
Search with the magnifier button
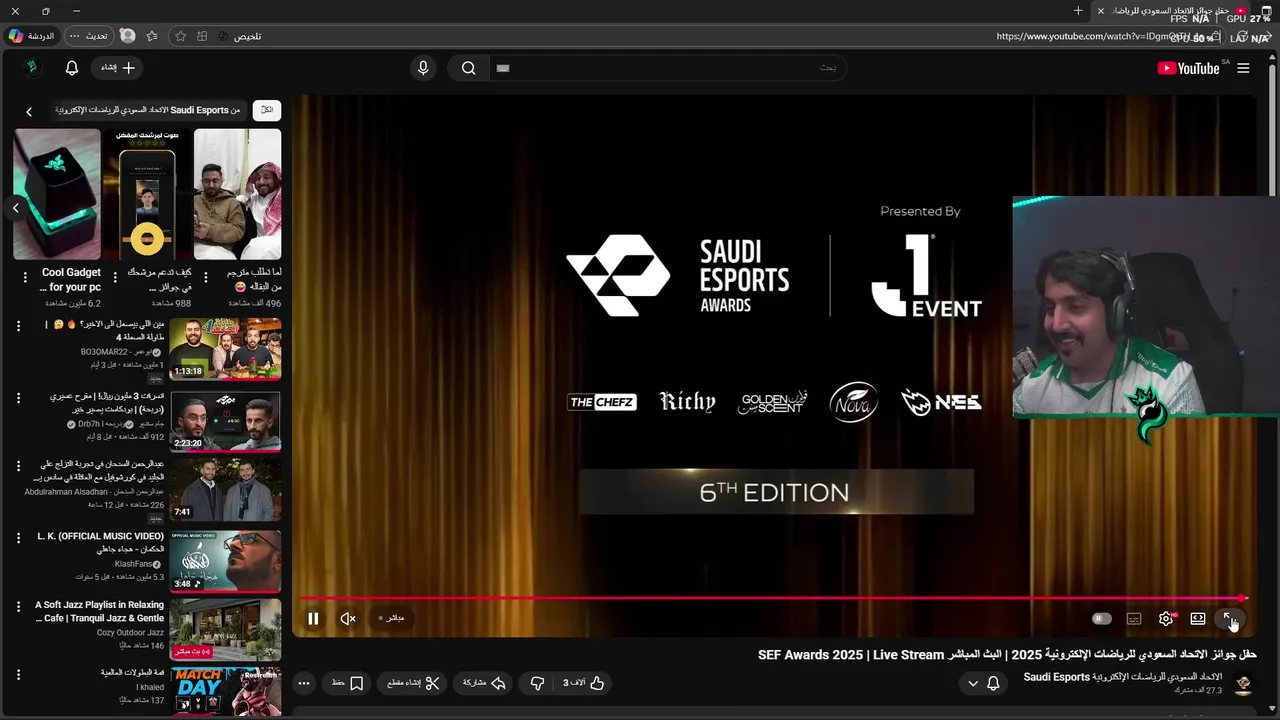pos(468,68)
